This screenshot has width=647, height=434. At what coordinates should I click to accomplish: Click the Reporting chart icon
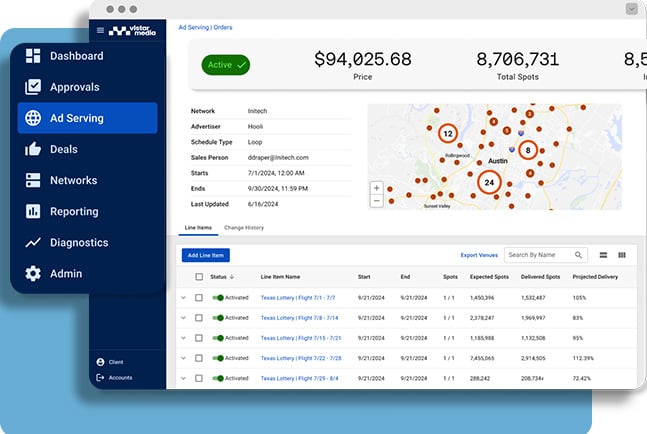[x=33, y=211]
